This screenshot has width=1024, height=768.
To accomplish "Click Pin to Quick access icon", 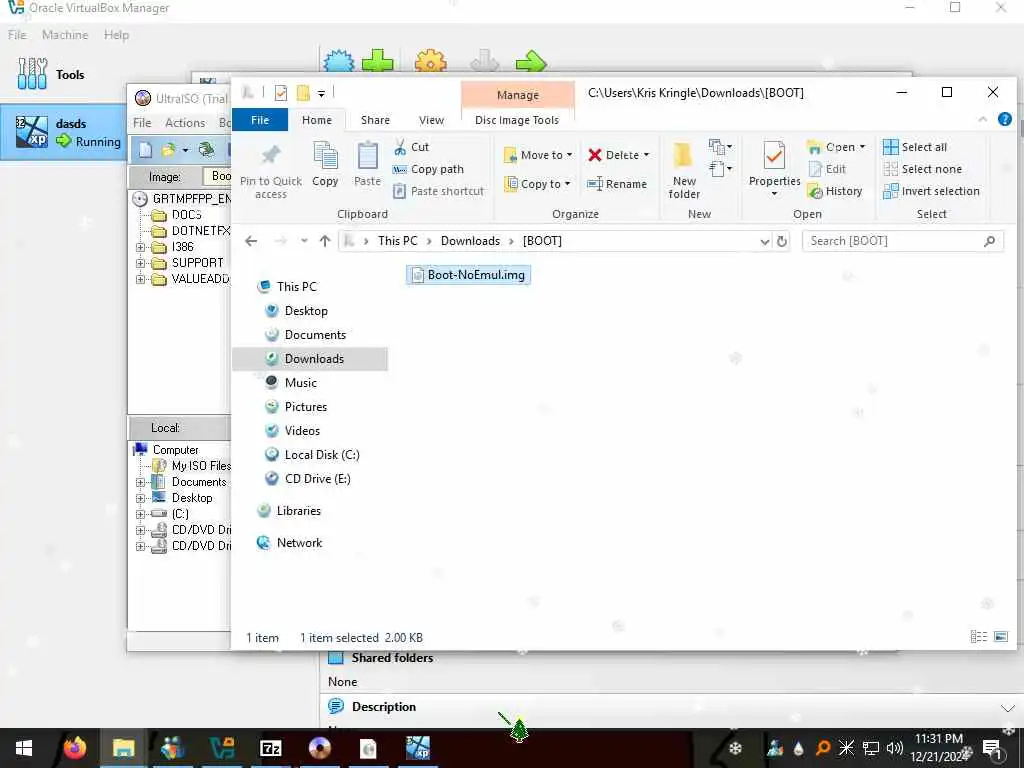I will [x=270, y=155].
